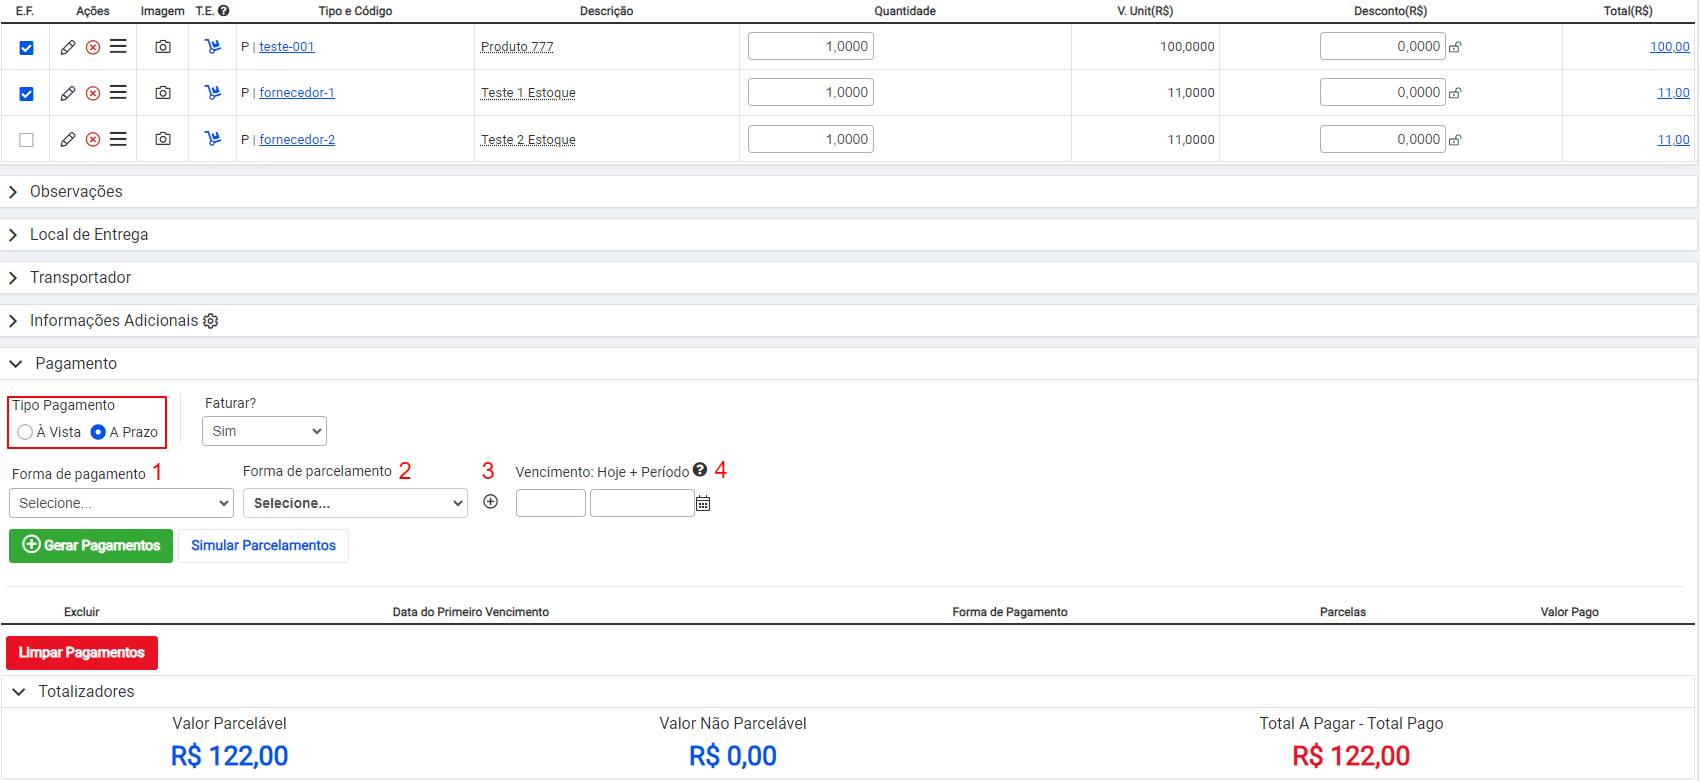
Task: Click the quantity field in teste-001 row
Action: point(811,46)
